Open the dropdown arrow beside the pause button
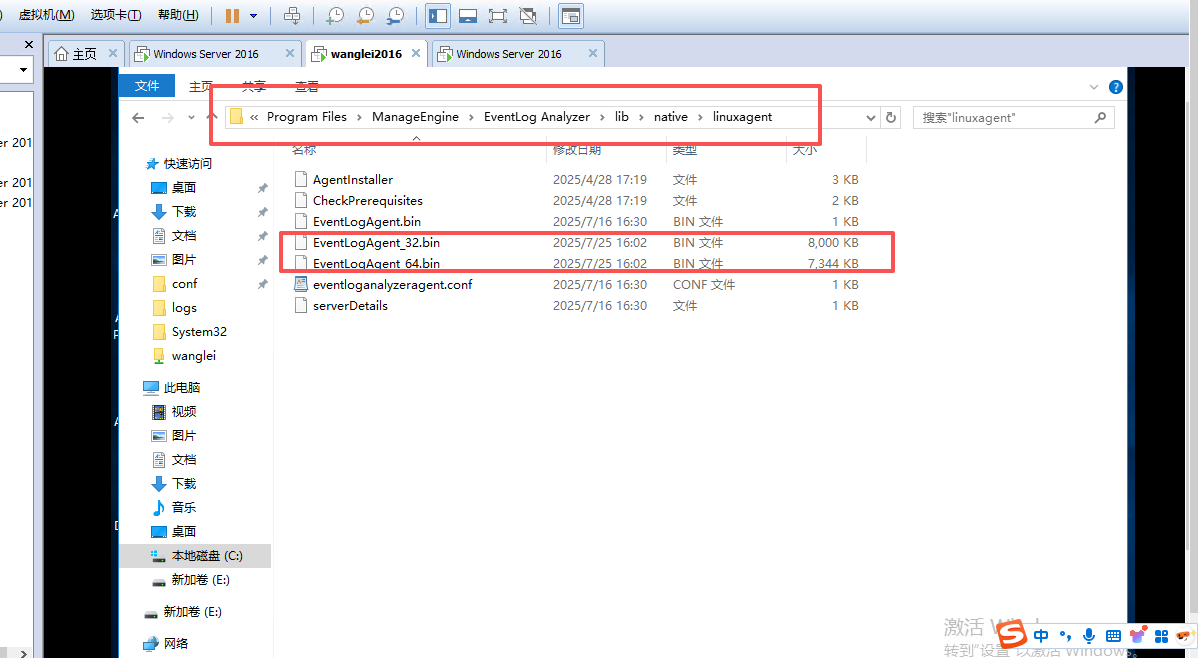This screenshot has width=1198, height=658. [x=254, y=16]
